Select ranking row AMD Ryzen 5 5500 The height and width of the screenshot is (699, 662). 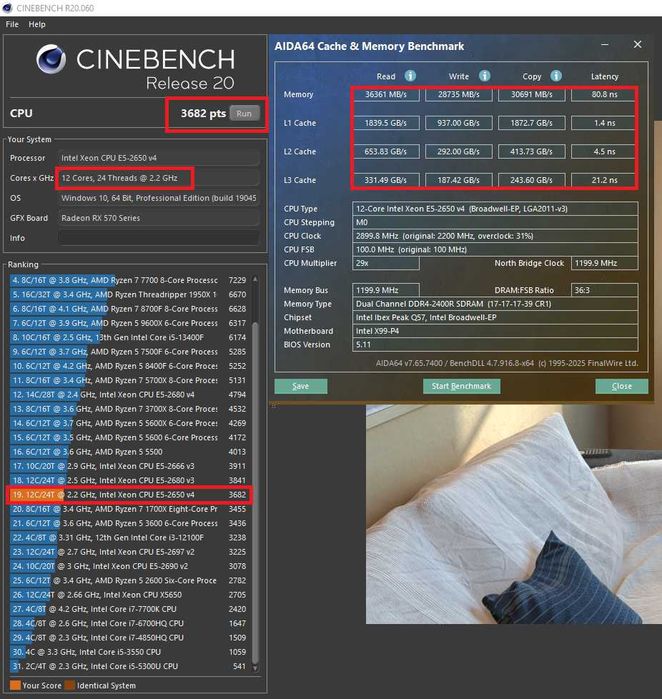[x=128, y=452]
